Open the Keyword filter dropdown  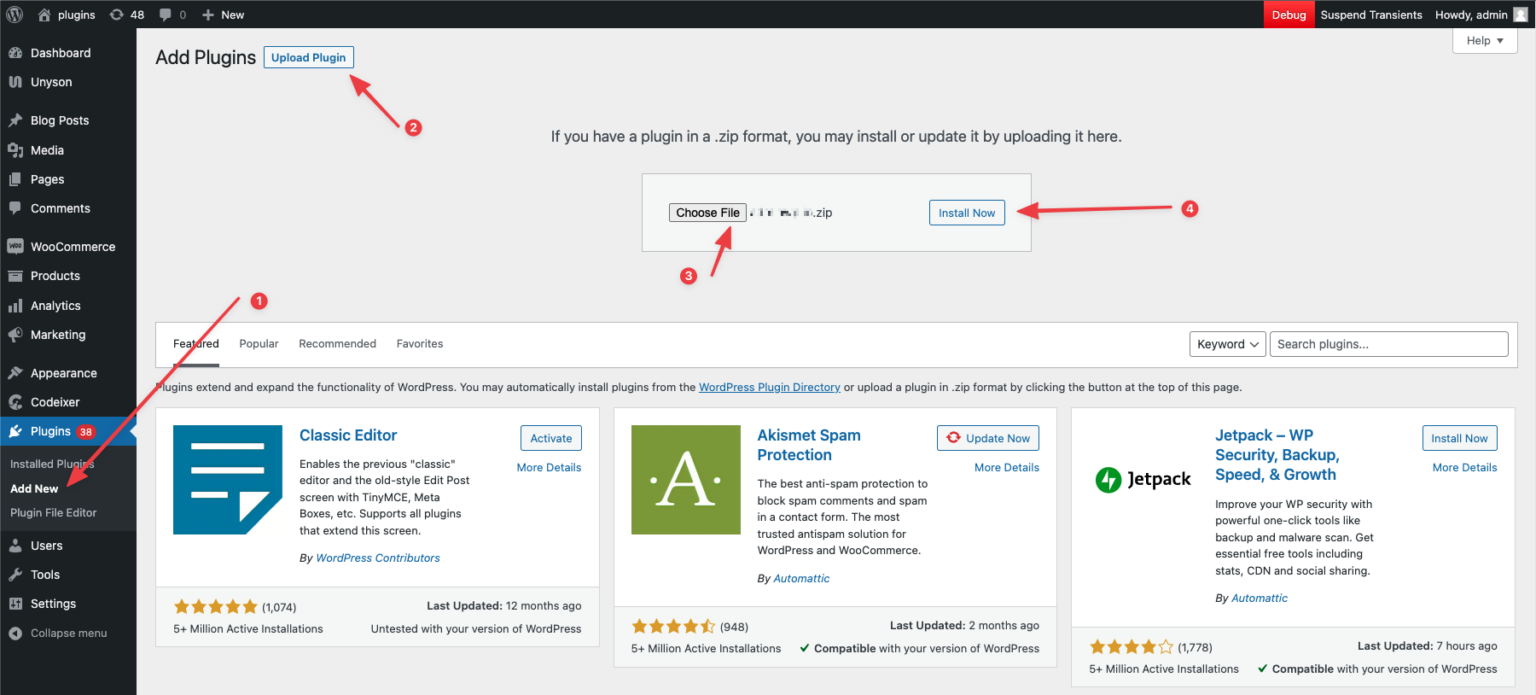tap(1227, 343)
